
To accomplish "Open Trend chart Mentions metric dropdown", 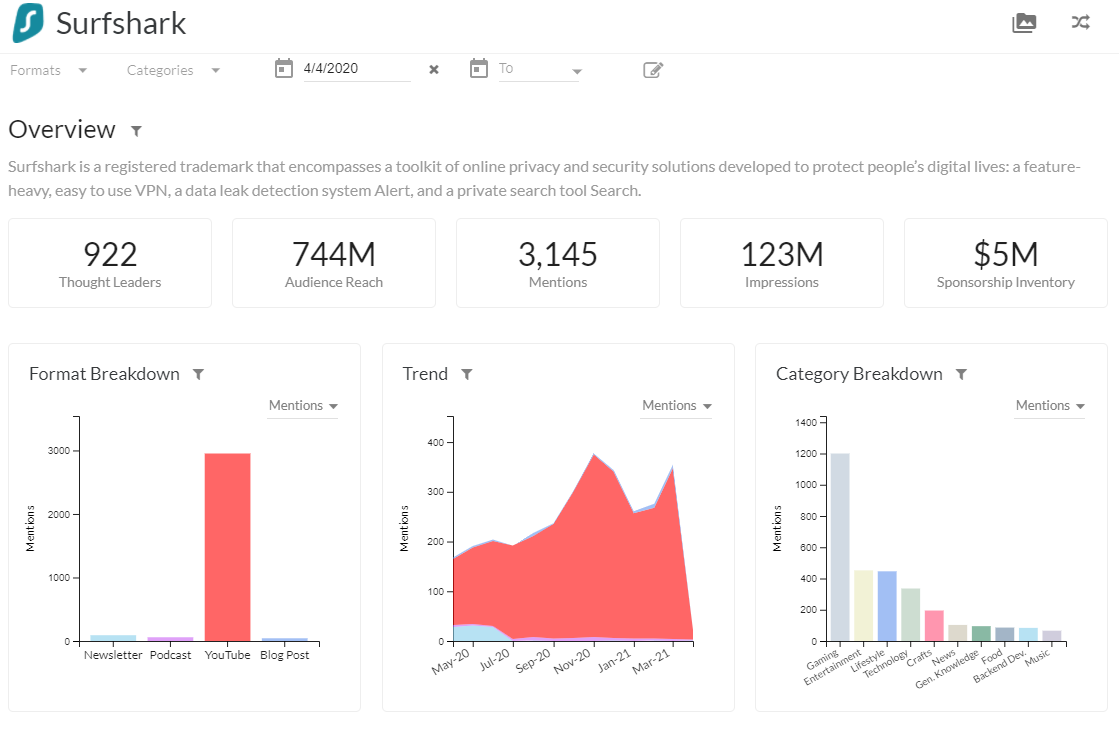I will [677, 405].
